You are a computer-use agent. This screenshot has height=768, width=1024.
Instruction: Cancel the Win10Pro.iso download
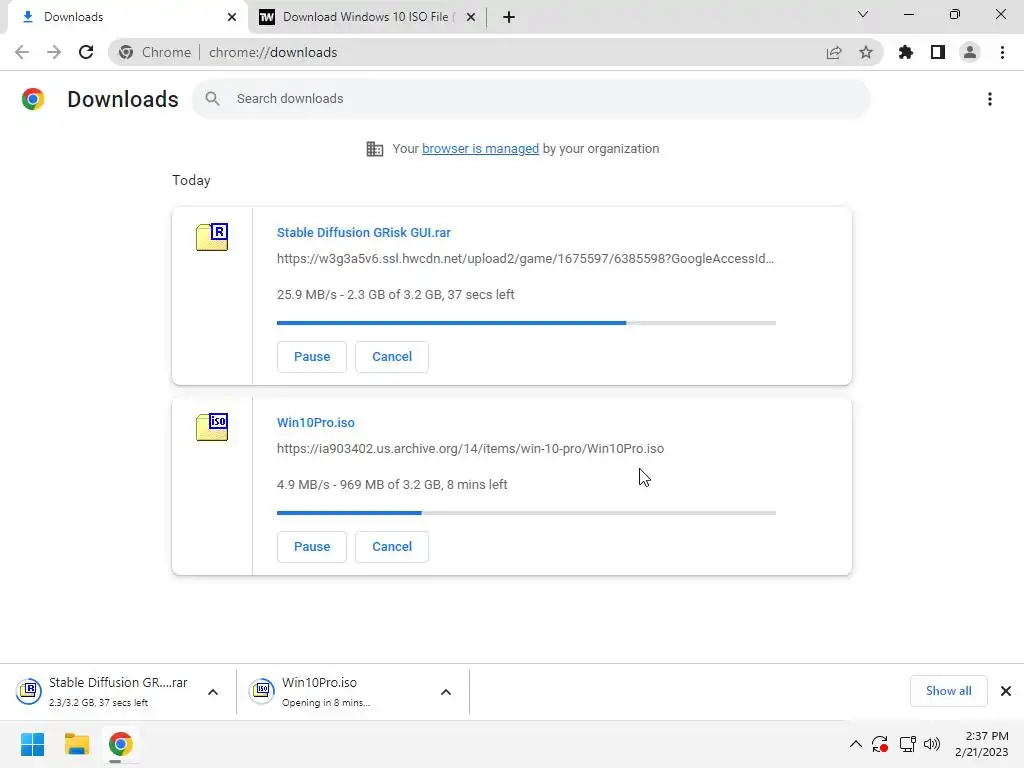point(392,547)
